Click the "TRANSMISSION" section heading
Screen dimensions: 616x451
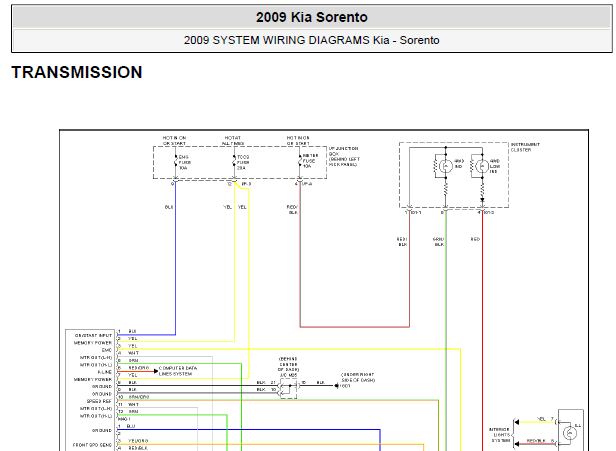[x=77, y=72]
